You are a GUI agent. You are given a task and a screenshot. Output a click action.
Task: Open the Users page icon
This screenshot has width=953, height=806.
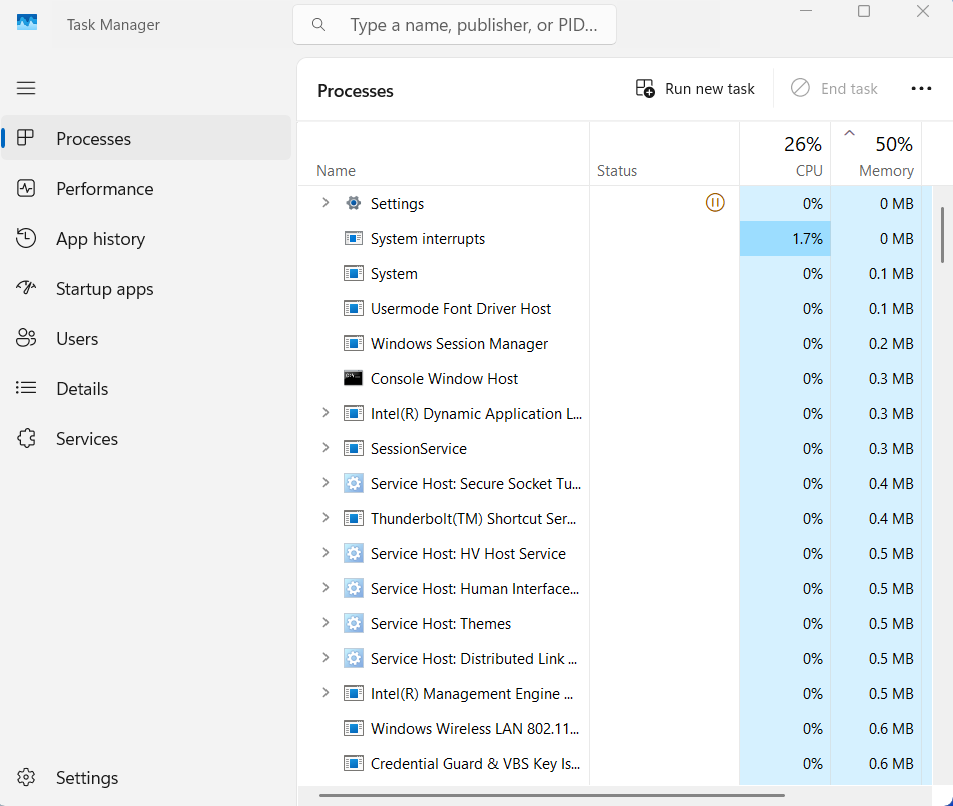tap(26, 339)
